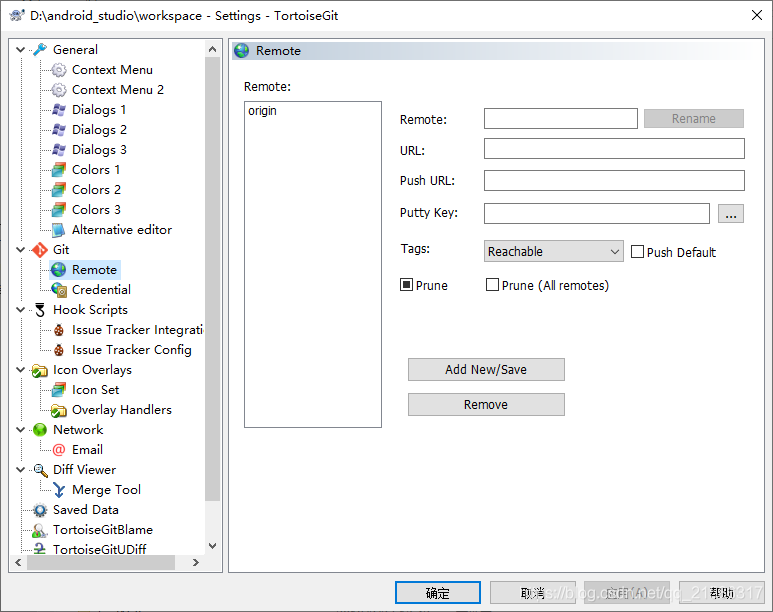The width and height of the screenshot is (773, 612).
Task: Click the TortoiseGitBlame person icon
Action: 40,530
